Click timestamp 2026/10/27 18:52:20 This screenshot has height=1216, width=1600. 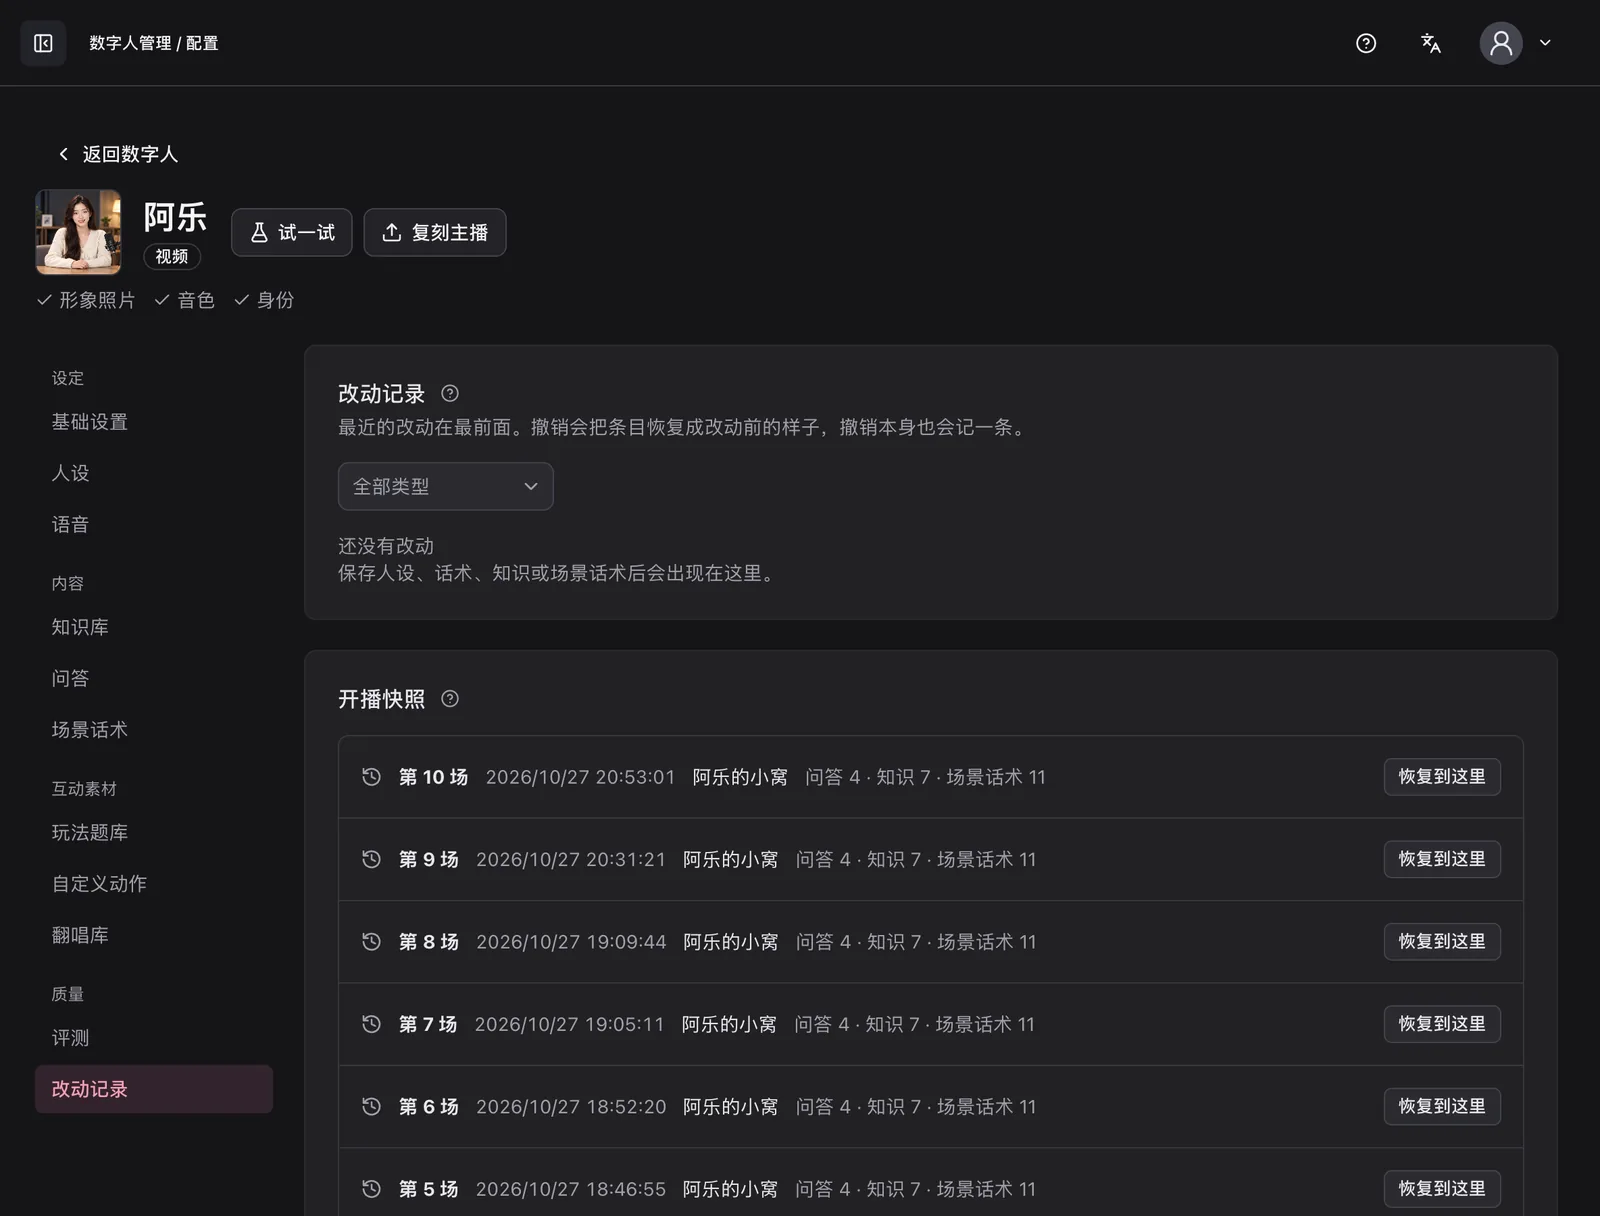tap(571, 1107)
